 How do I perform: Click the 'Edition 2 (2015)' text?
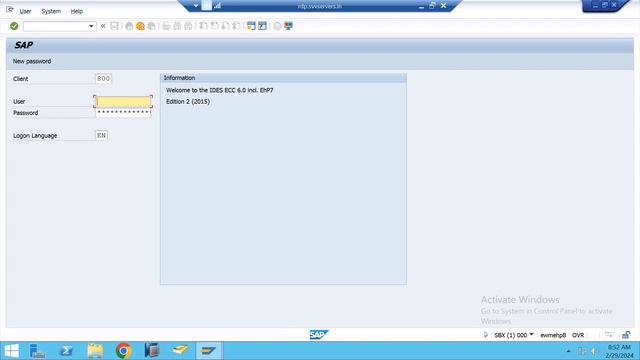tap(188, 102)
